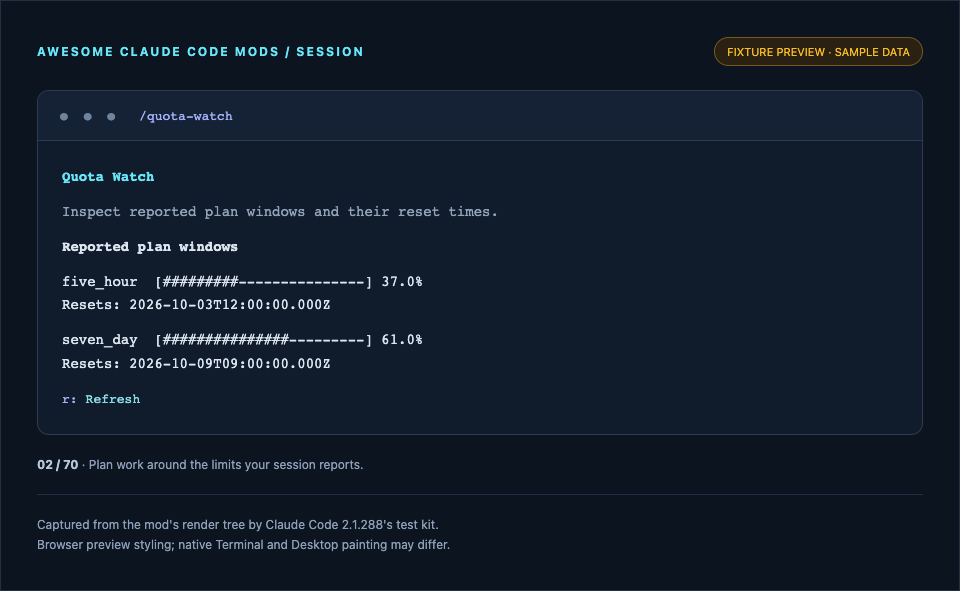The height and width of the screenshot is (591, 960).
Task: Click the 'Browser preview styling' footer note
Action: tap(243, 545)
